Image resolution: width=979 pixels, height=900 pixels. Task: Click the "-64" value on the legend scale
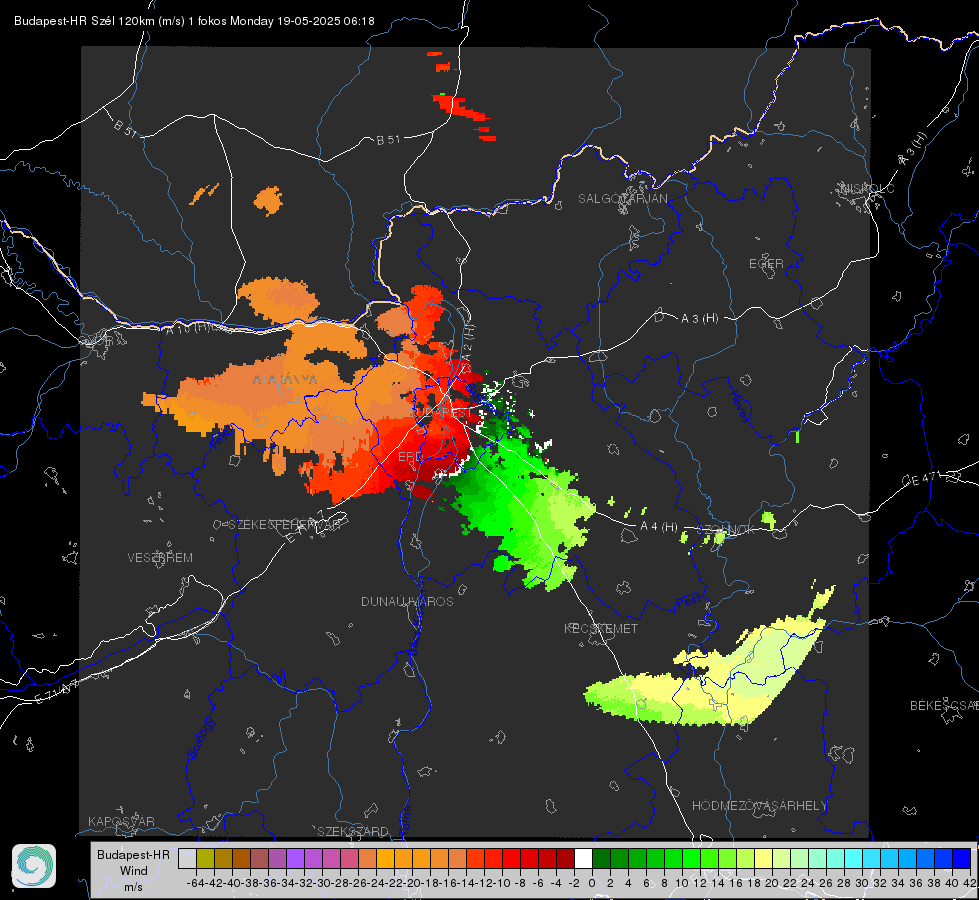pos(196,883)
